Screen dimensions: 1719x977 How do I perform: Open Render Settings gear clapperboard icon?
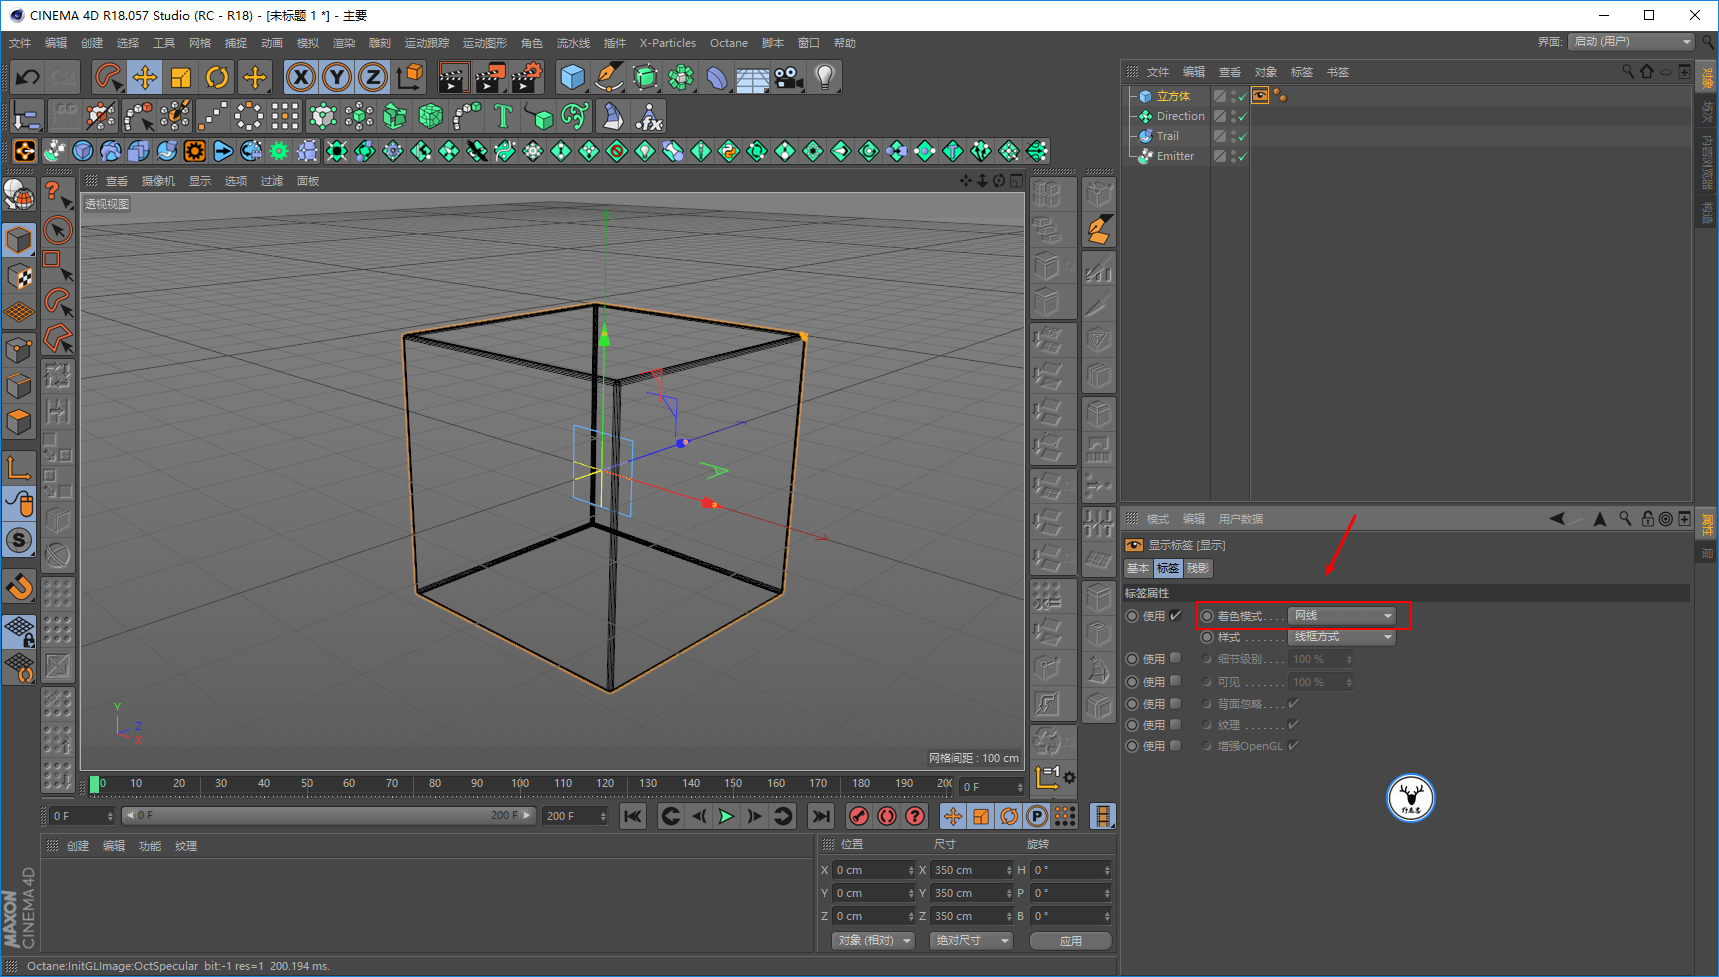point(527,77)
